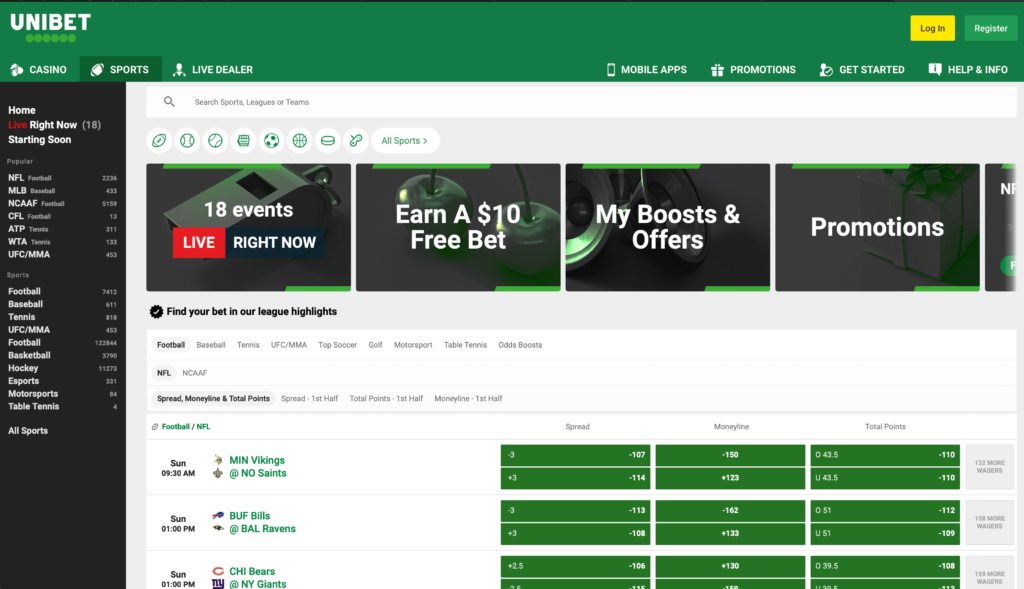Click the yellow Log In button
This screenshot has height=589, width=1024.
tap(932, 28)
